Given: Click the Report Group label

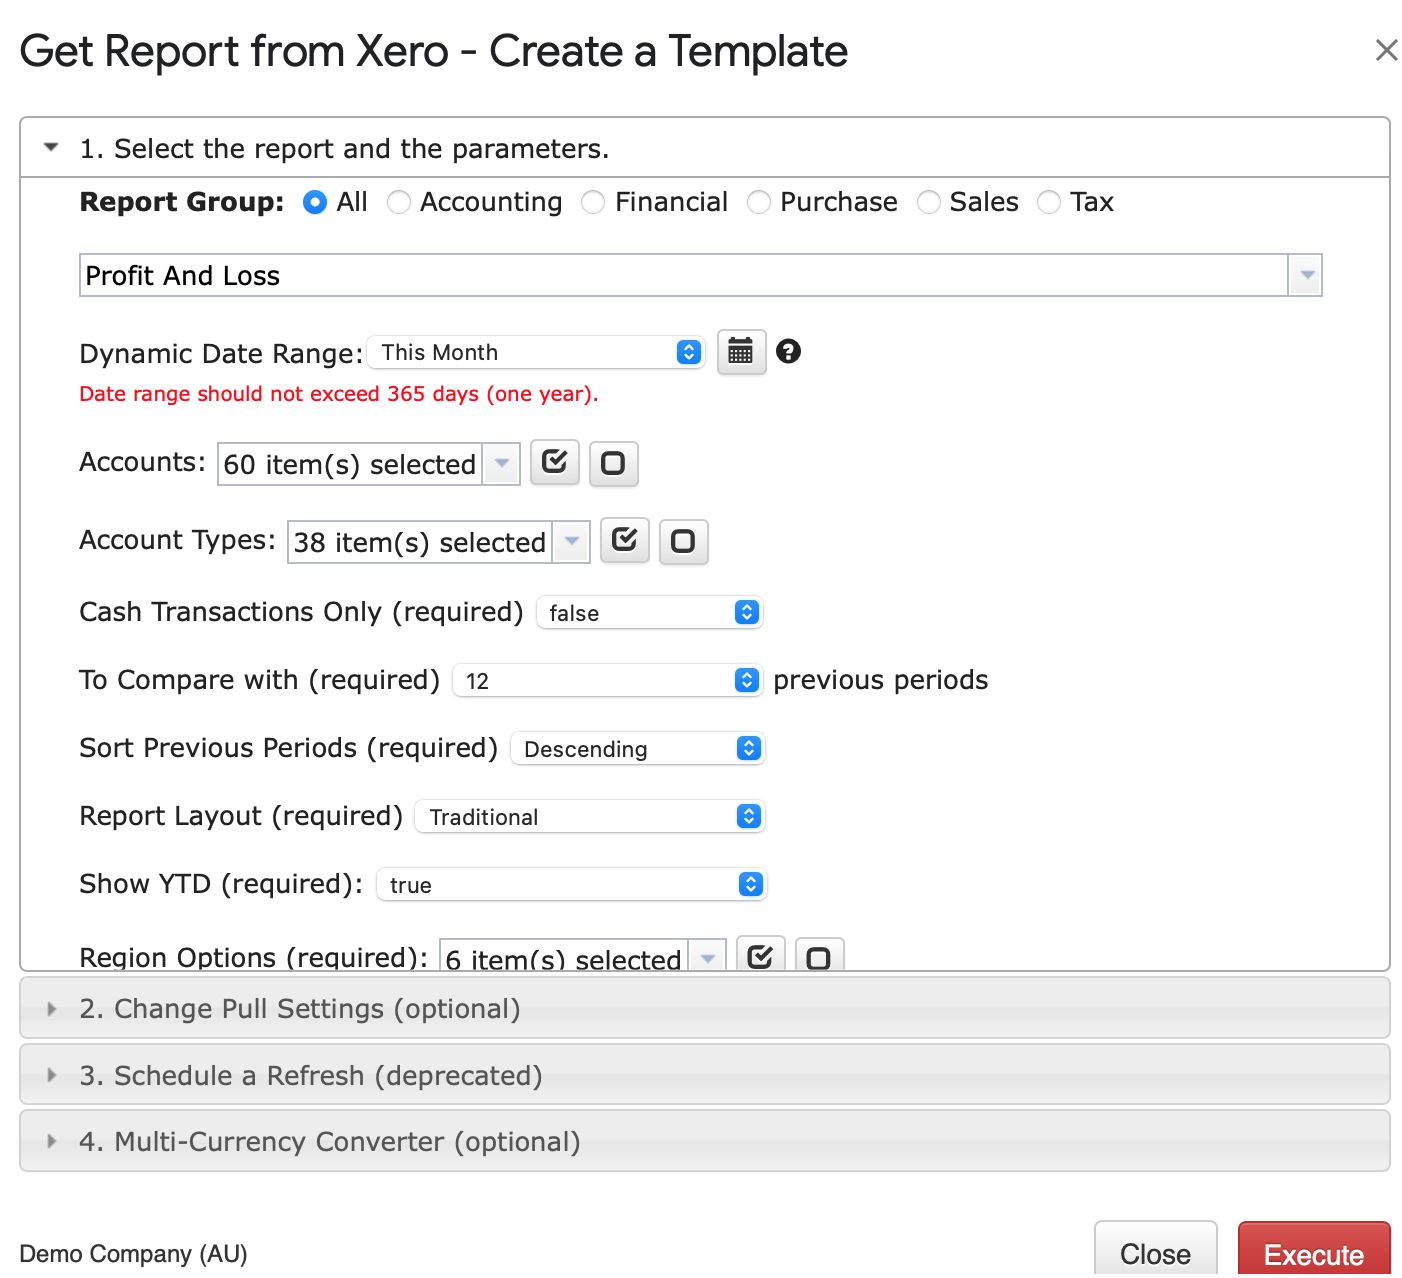Looking at the screenshot, I should coord(182,202).
